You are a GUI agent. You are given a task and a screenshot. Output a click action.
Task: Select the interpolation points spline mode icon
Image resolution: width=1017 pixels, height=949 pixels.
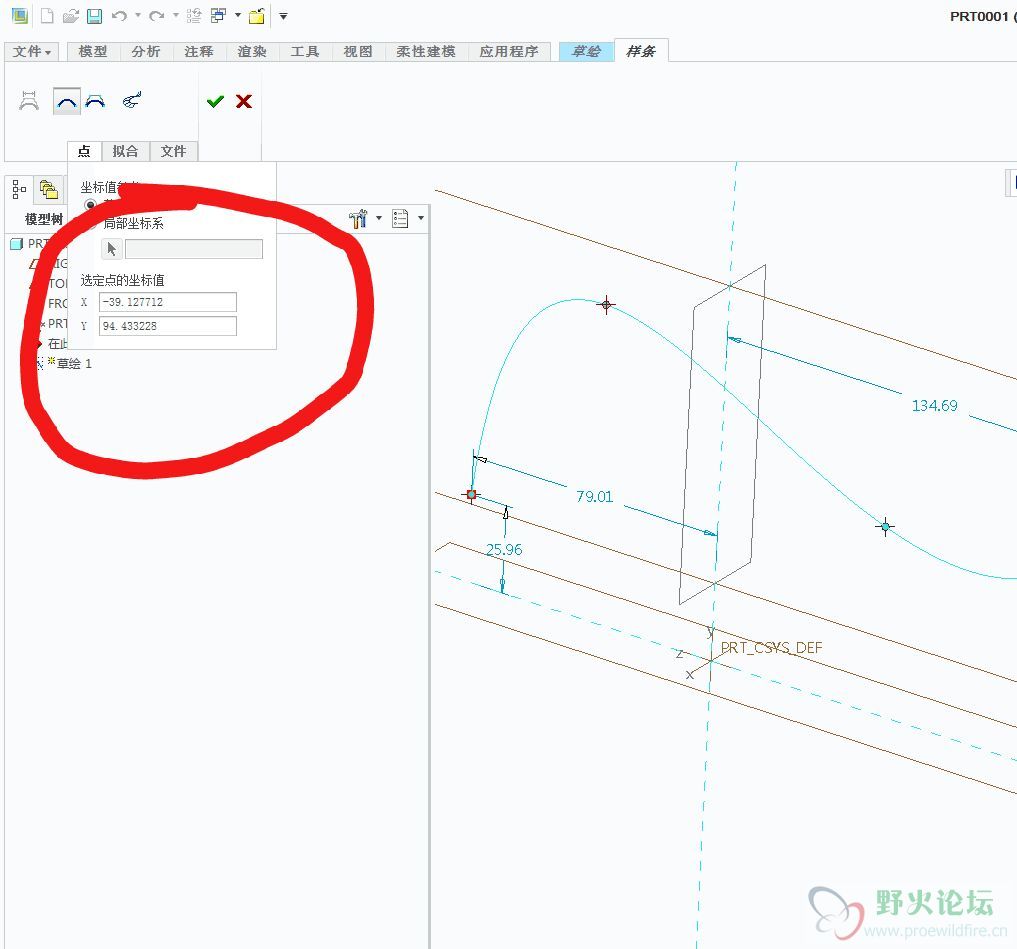pos(67,101)
